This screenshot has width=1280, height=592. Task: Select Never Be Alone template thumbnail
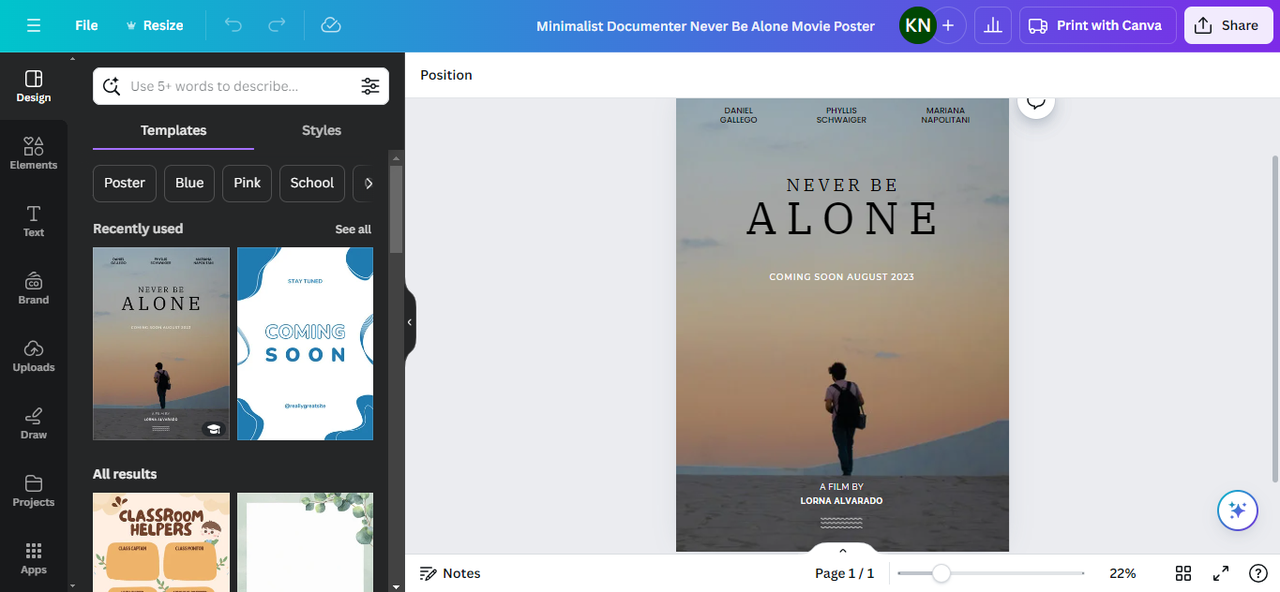[x=161, y=343]
